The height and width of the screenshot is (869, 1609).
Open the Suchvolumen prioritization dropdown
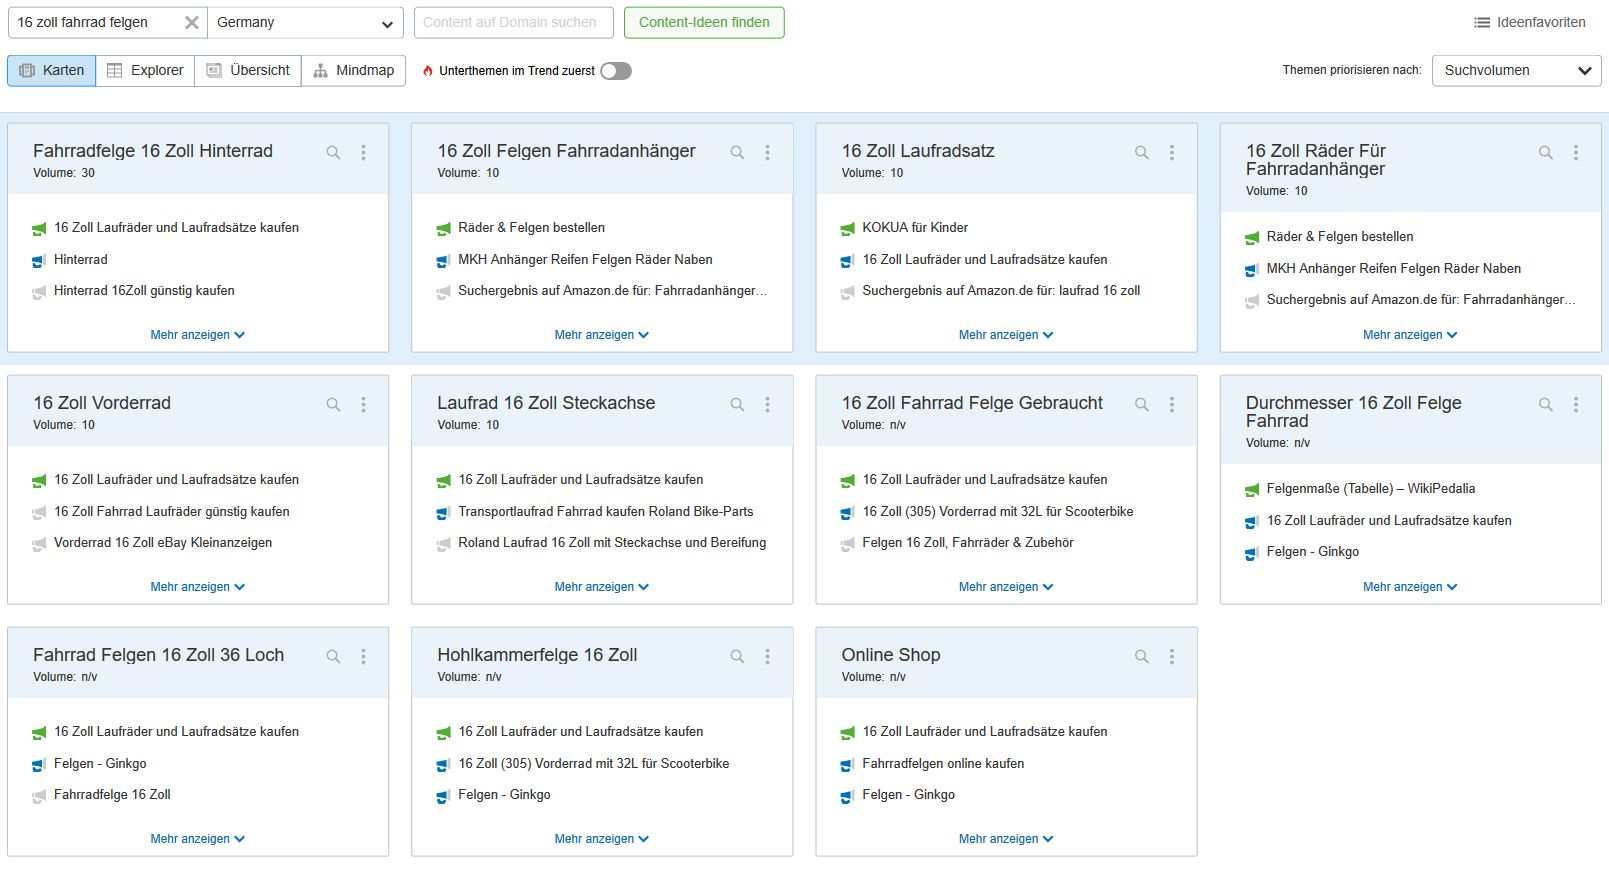pos(1516,71)
